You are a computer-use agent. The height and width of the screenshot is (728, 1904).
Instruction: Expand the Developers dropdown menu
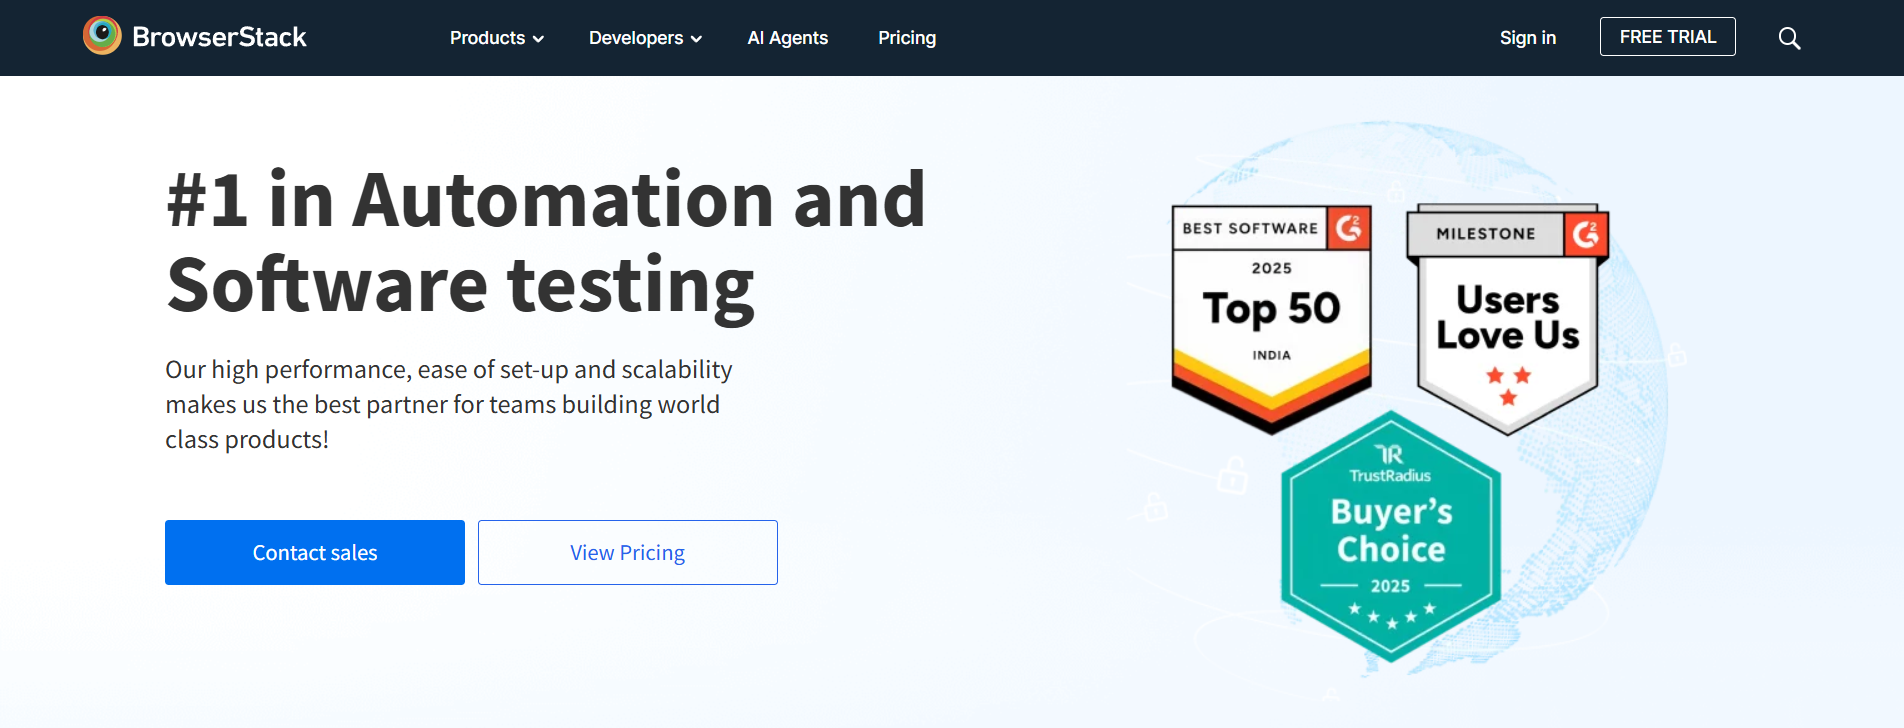coord(645,38)
